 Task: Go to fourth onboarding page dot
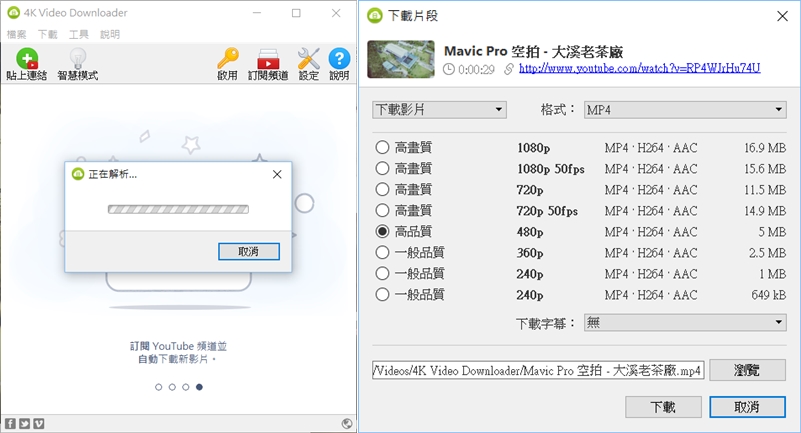pyautogui.click(x=199, y=387)
